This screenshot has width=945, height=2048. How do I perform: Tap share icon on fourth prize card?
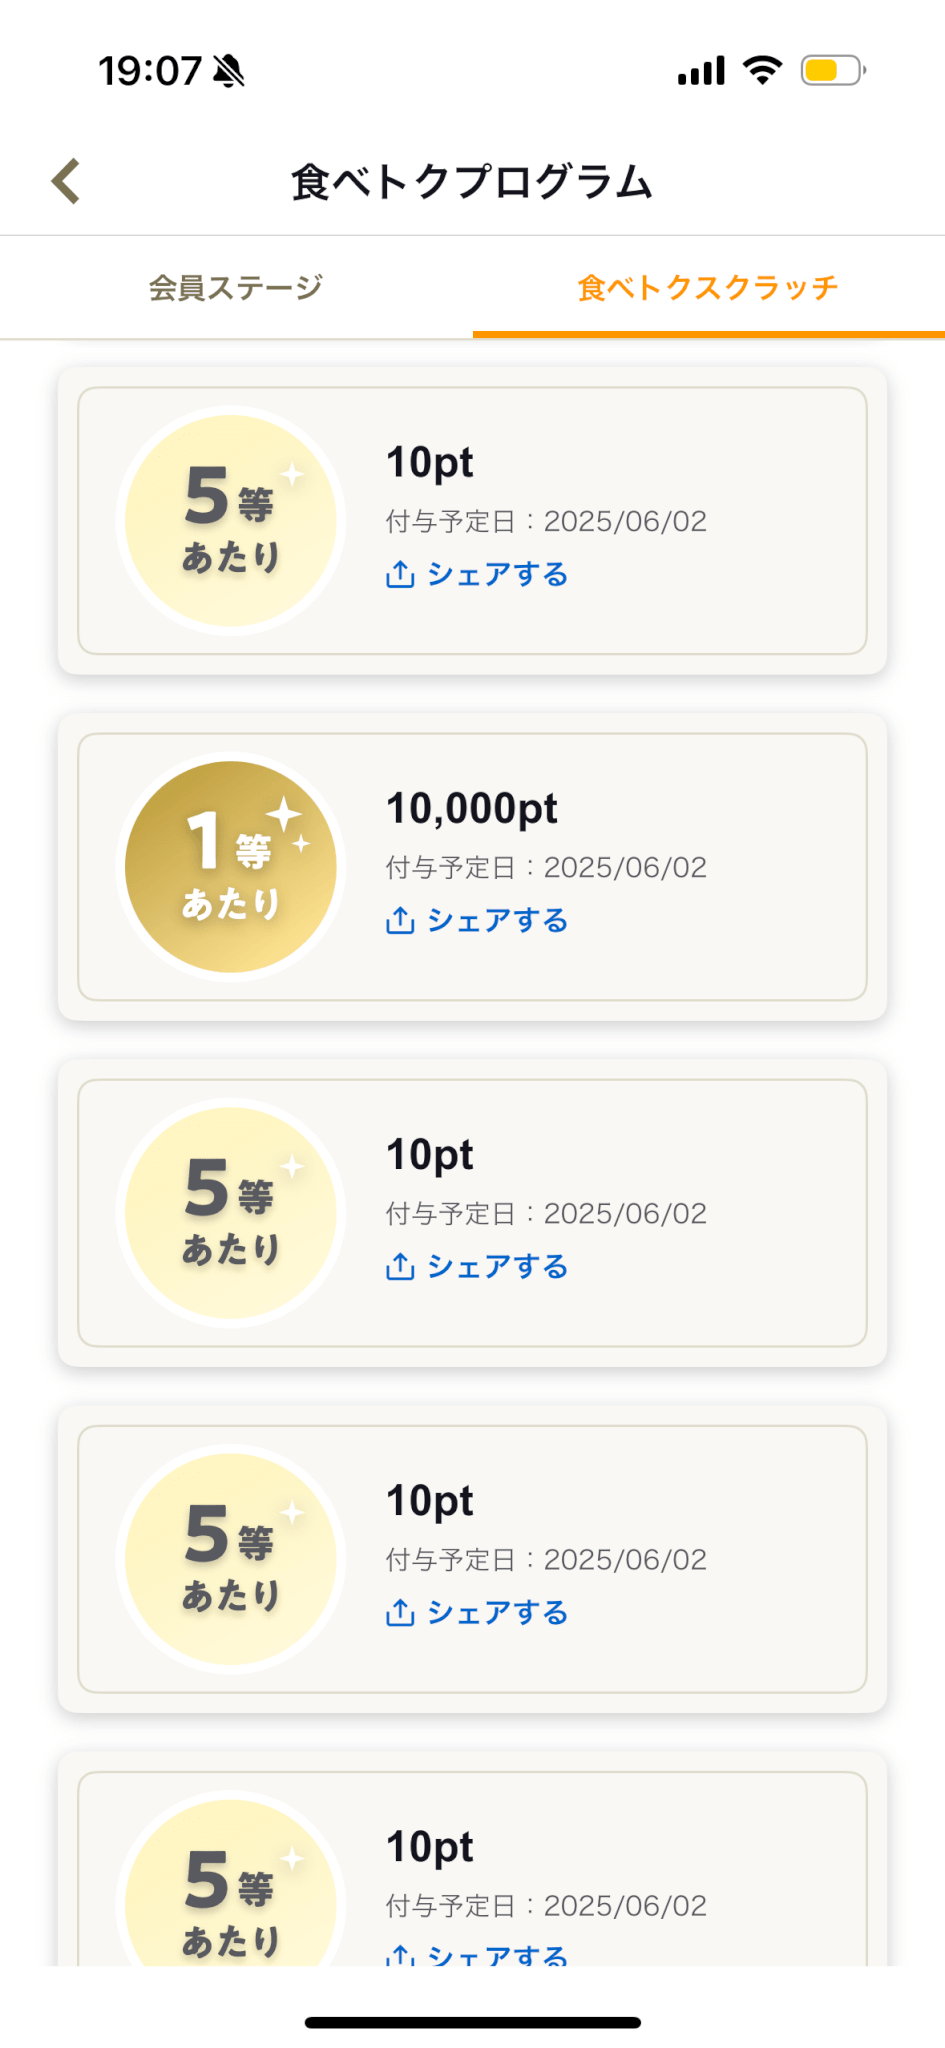[400, 1612]
